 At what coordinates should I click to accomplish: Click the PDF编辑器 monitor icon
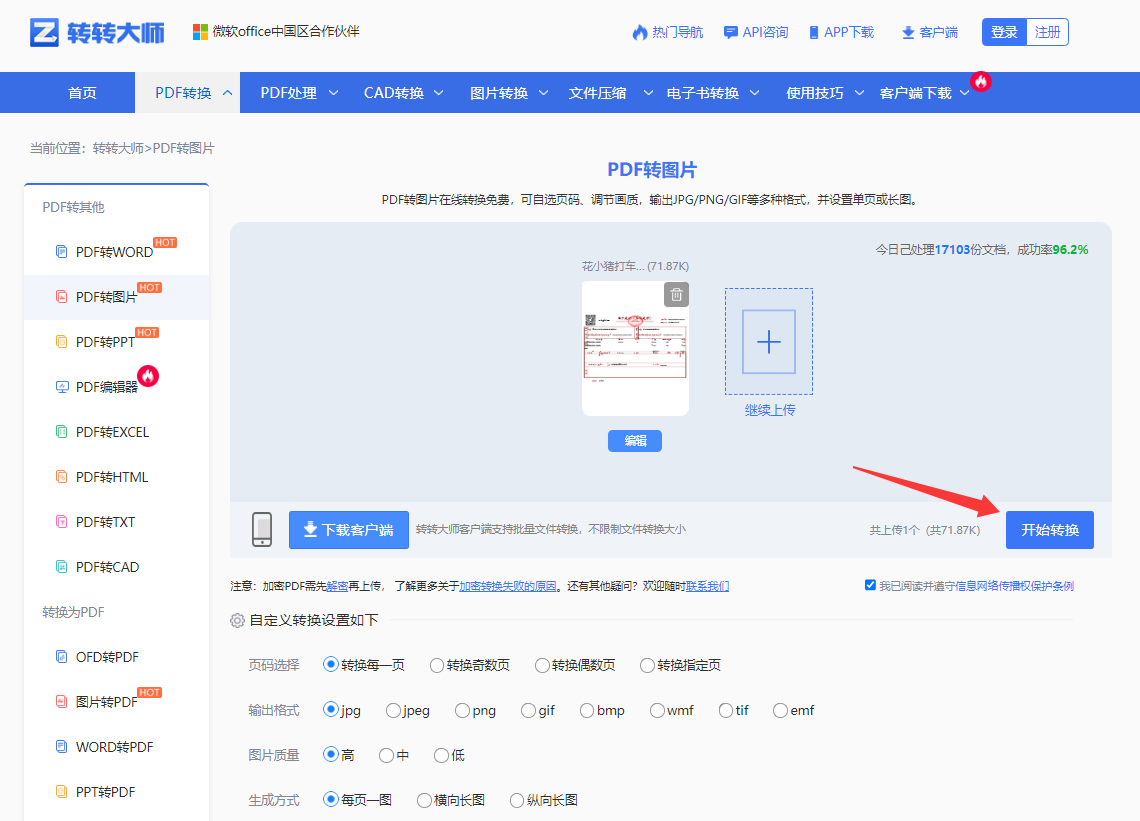(62, 387)
